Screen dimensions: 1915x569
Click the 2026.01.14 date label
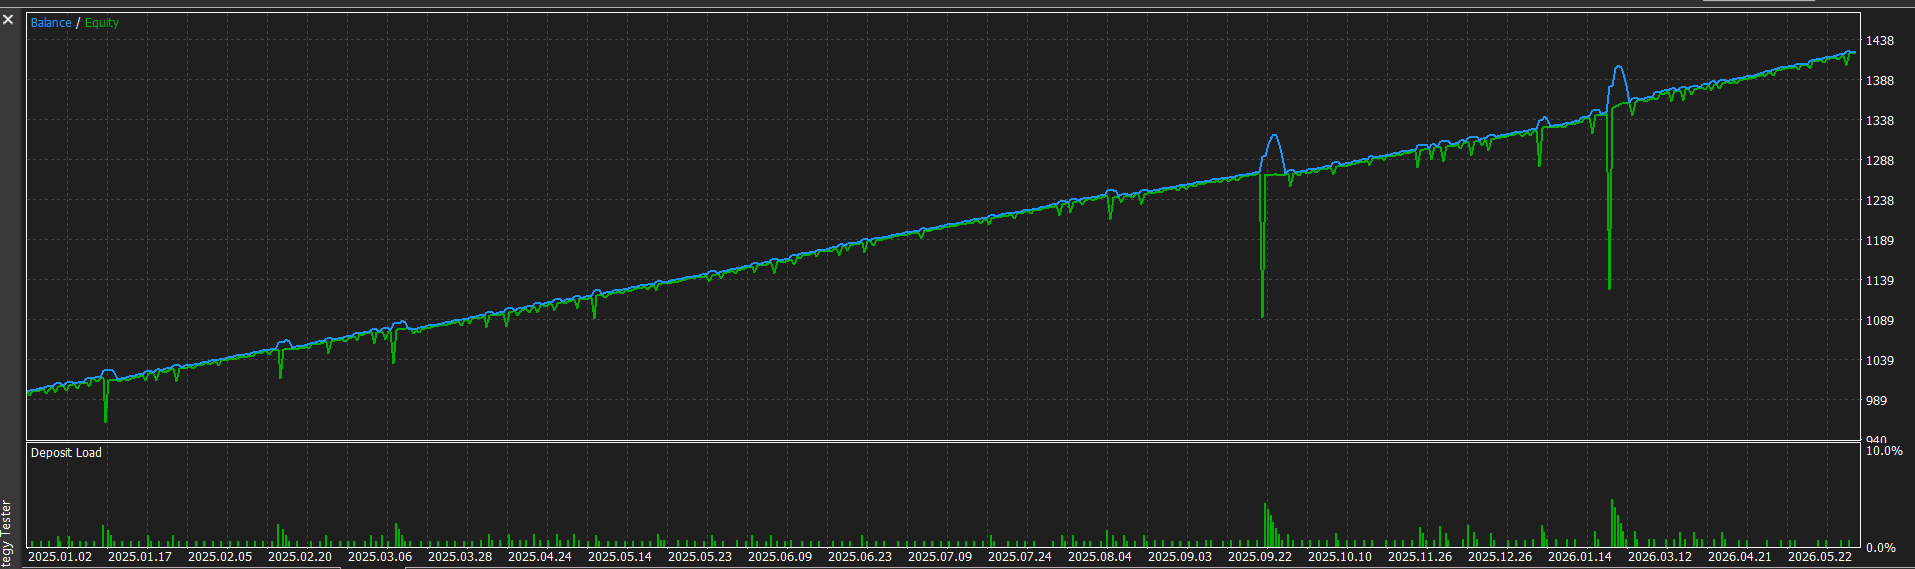[x=1580, y=557]
